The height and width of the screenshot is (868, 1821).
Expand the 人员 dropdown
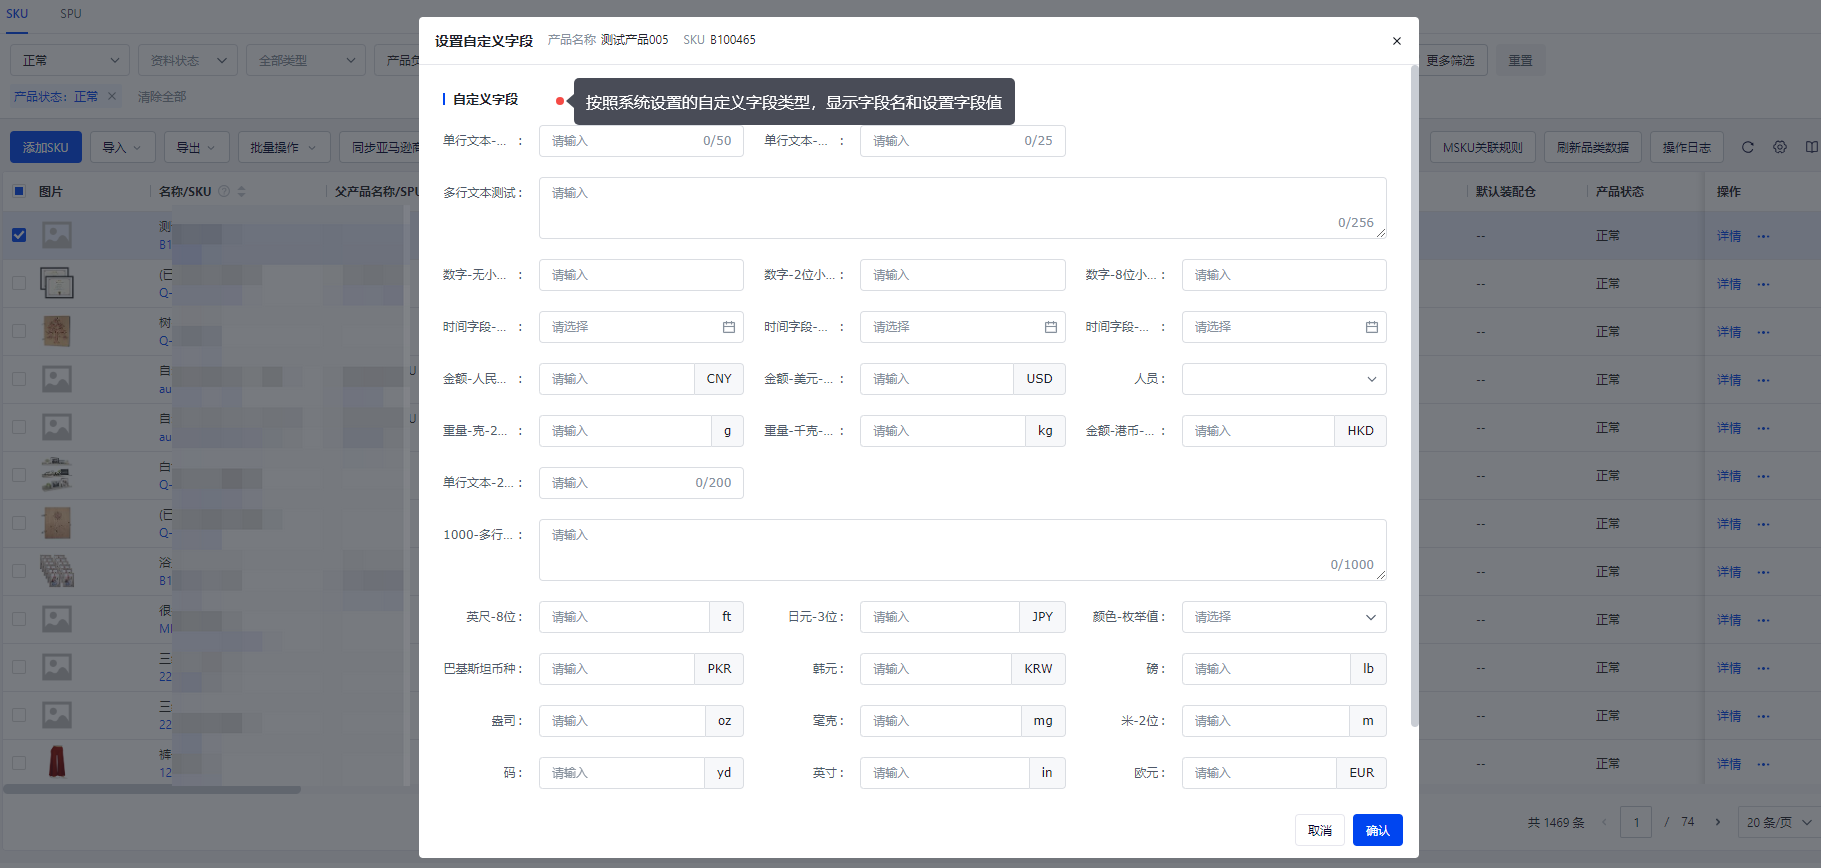pos(1283,379)
